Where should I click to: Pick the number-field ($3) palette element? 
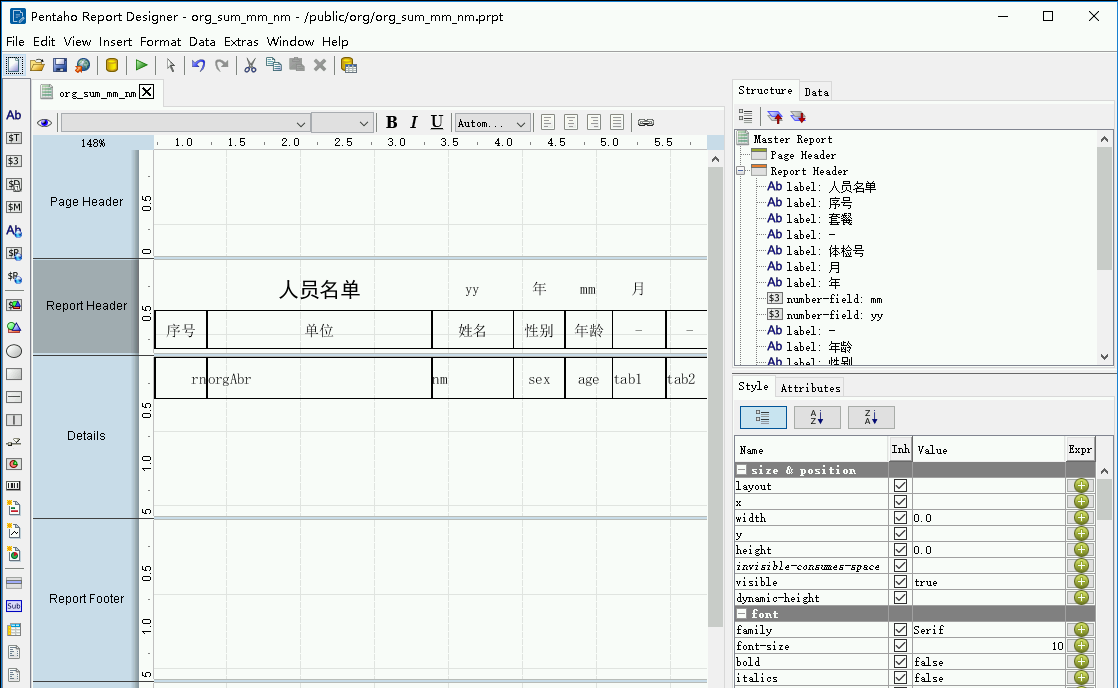click(14, 161)
